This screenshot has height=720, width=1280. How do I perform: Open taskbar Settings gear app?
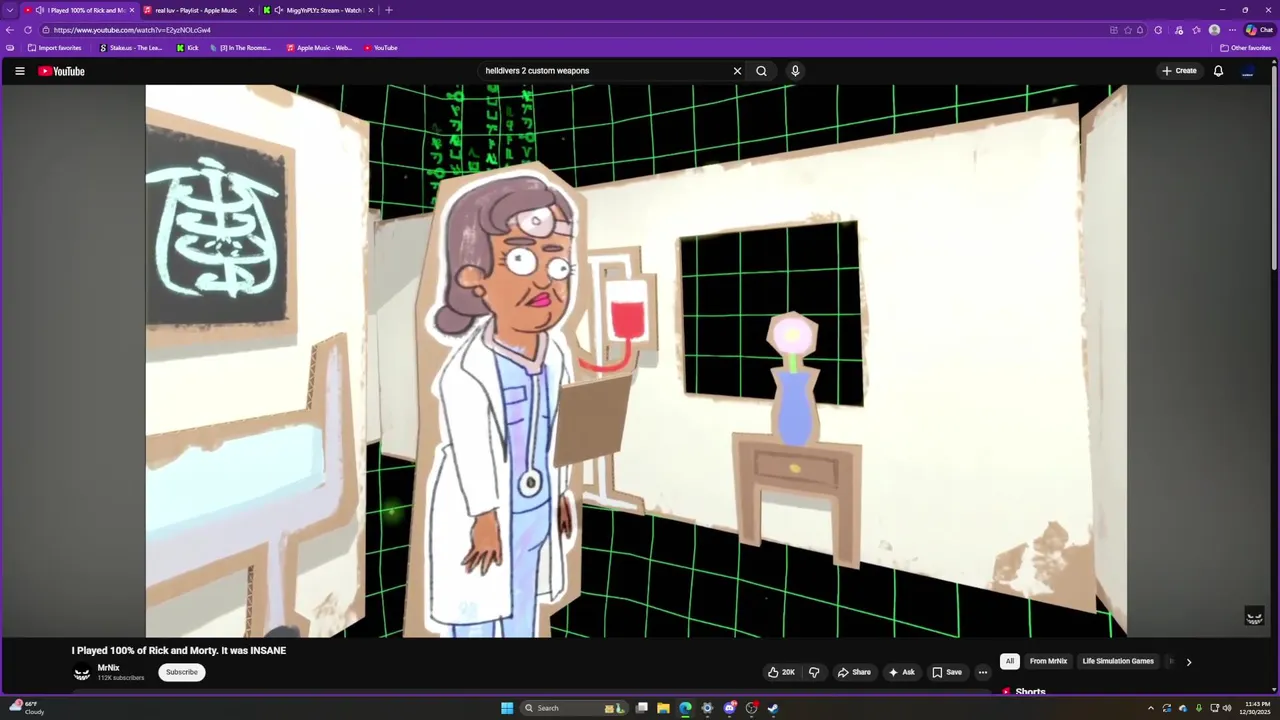[707, 708]
